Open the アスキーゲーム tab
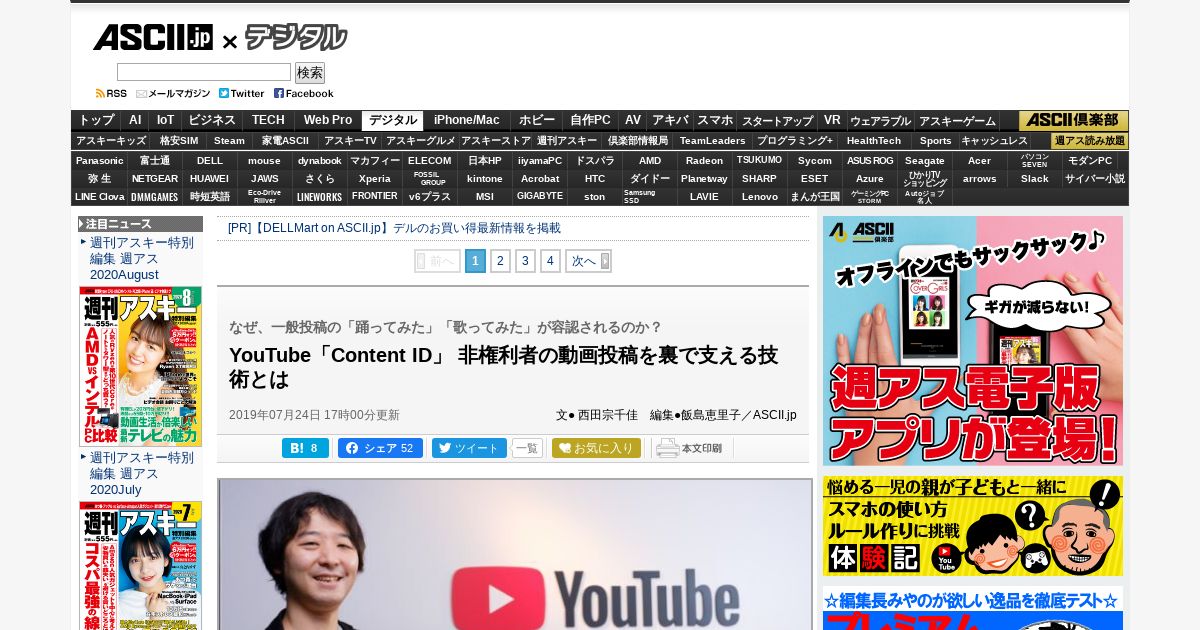 click(957, 120)
